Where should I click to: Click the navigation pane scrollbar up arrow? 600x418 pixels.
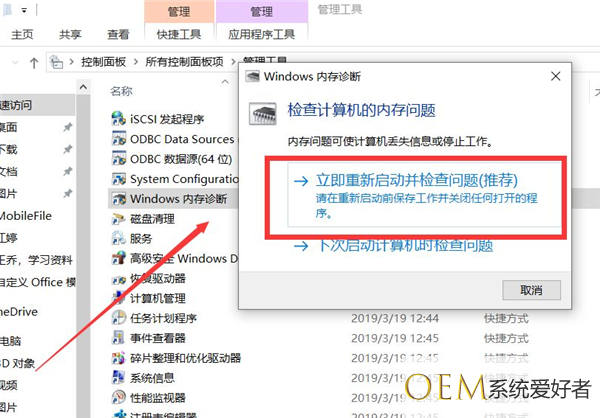click(x=83, y=87)
